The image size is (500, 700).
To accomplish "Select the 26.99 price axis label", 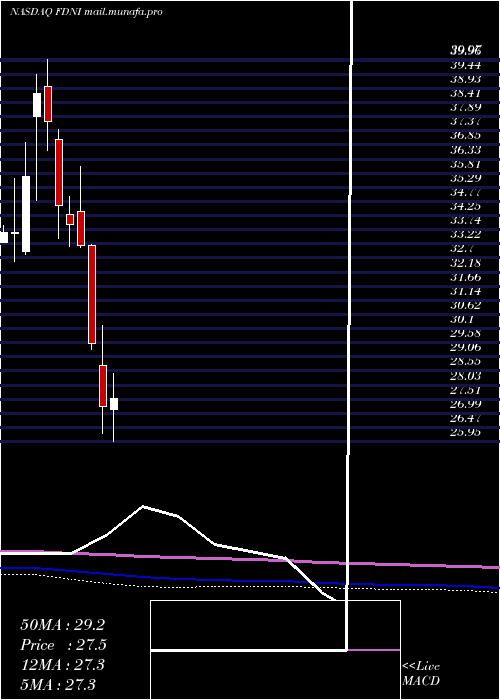I will (x=465, y=404).
